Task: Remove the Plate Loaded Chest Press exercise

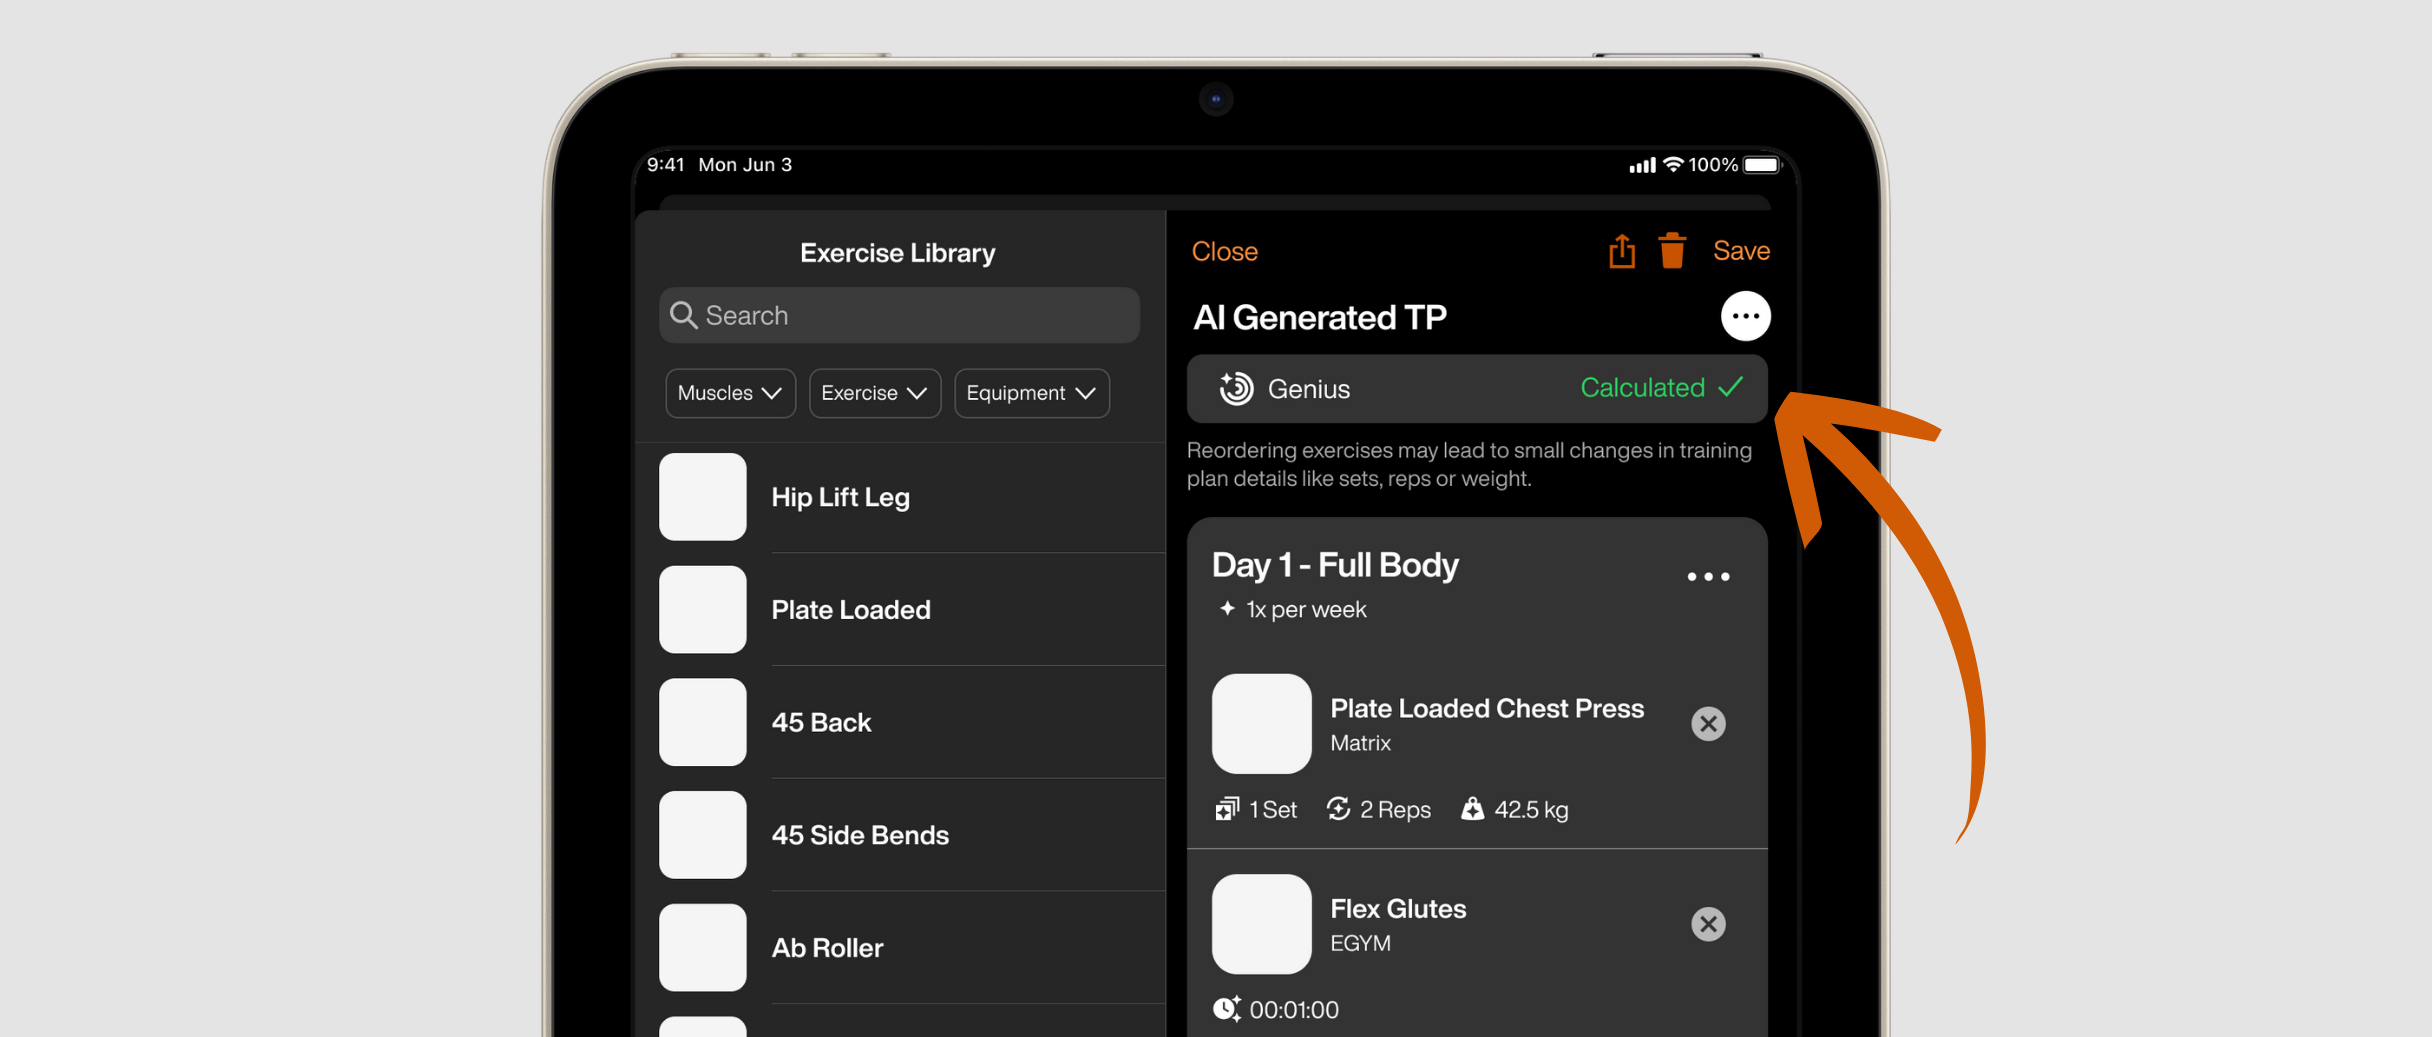Action: click(1708, 723)
